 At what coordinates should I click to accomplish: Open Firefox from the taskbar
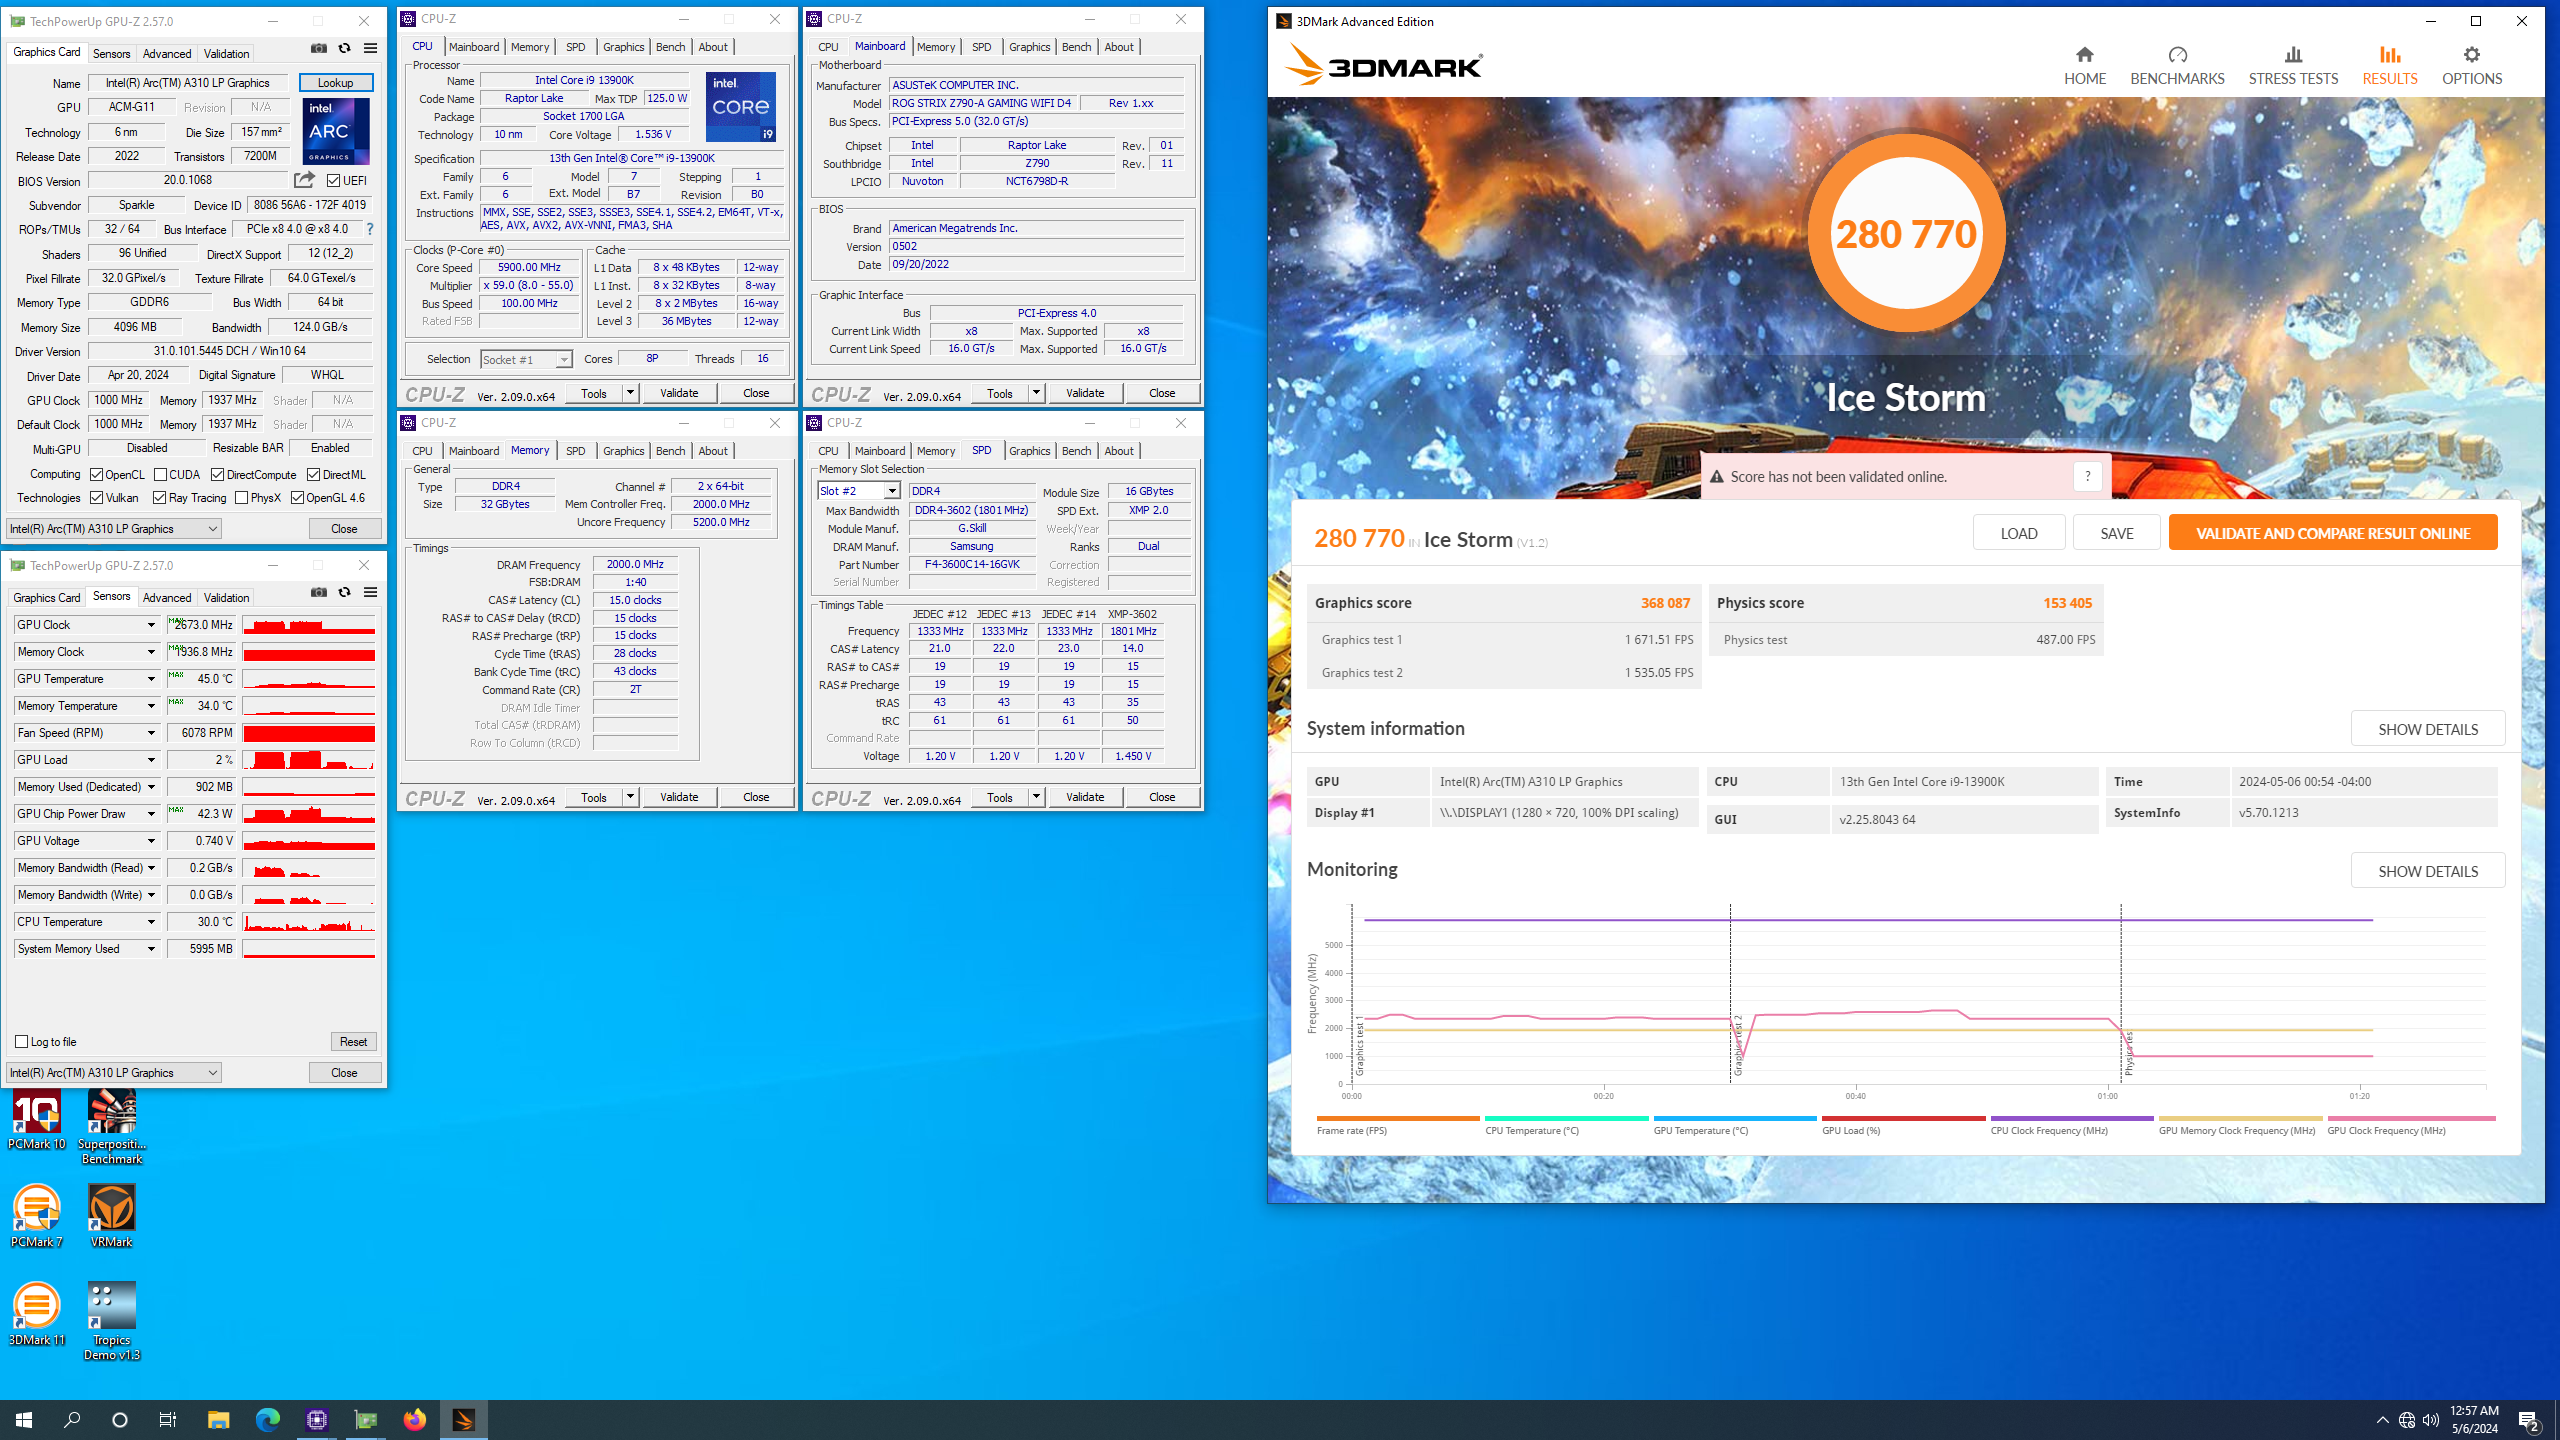[415, 1419]
